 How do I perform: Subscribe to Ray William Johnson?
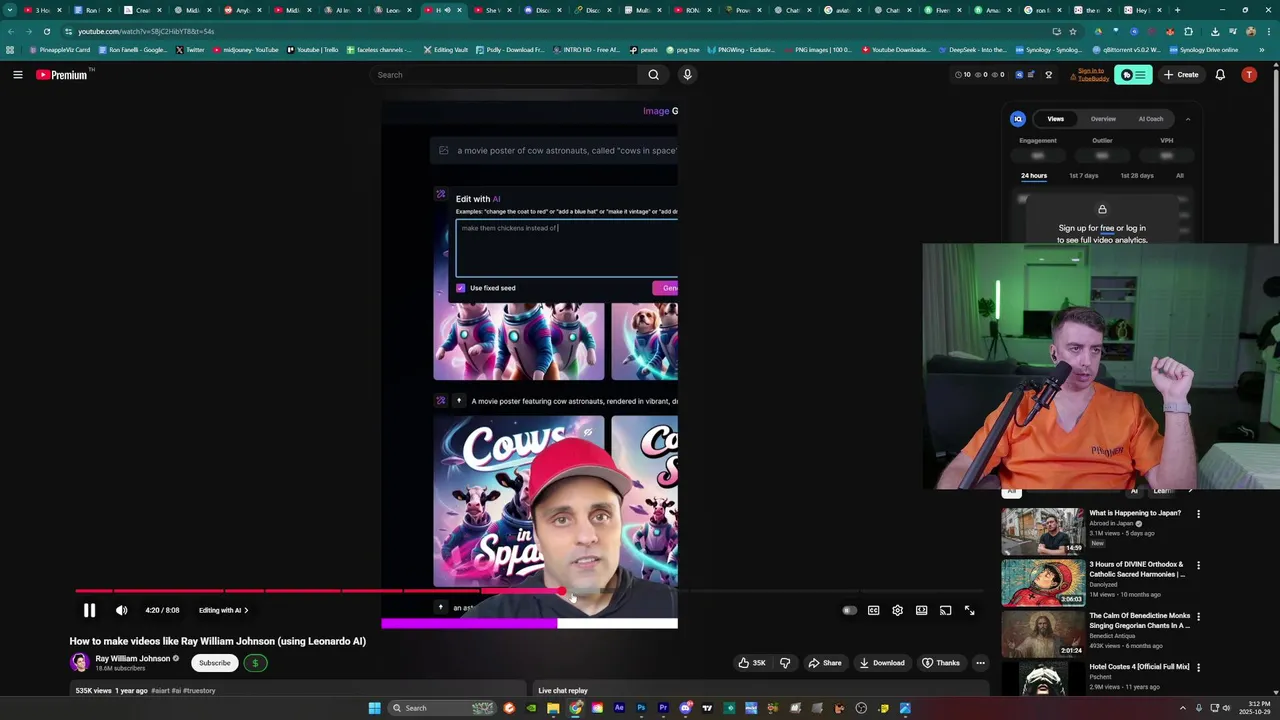(214, 662)
